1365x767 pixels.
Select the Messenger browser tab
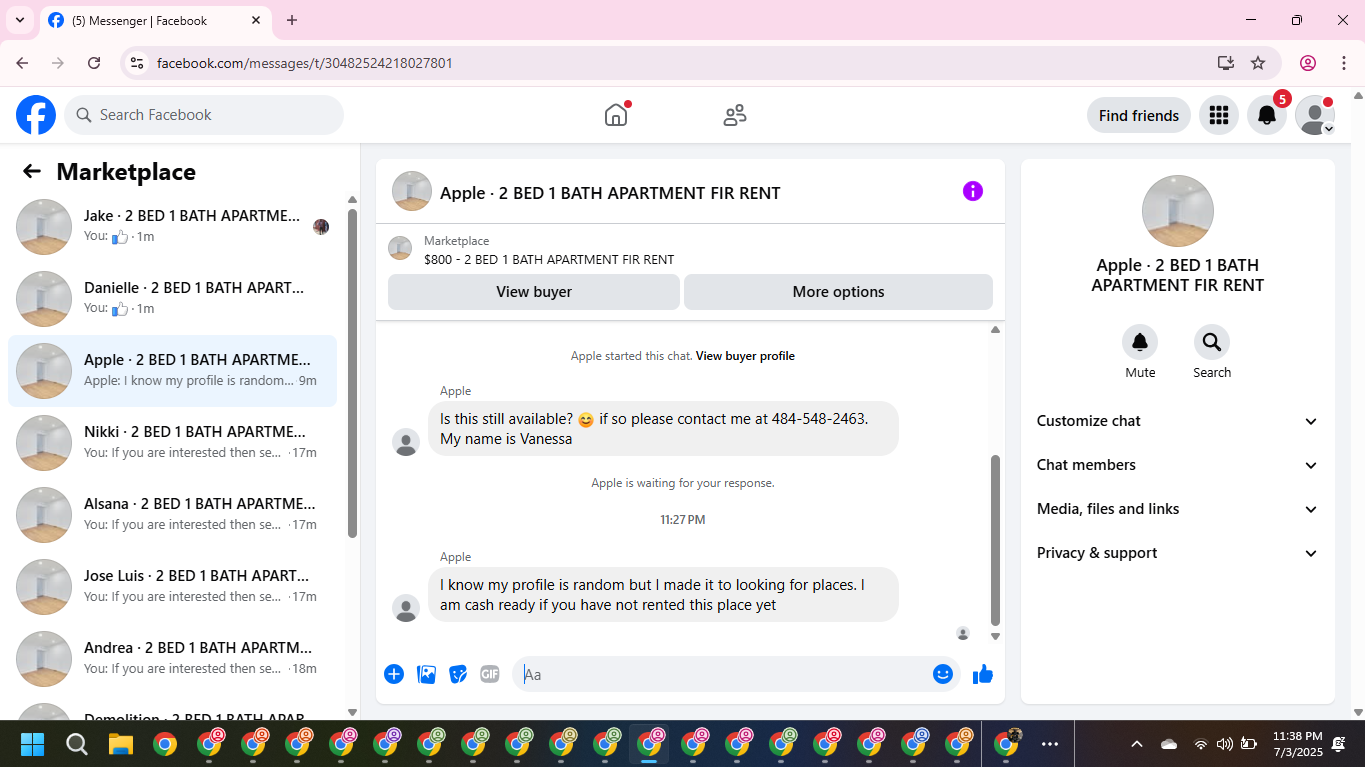[155, 20]
